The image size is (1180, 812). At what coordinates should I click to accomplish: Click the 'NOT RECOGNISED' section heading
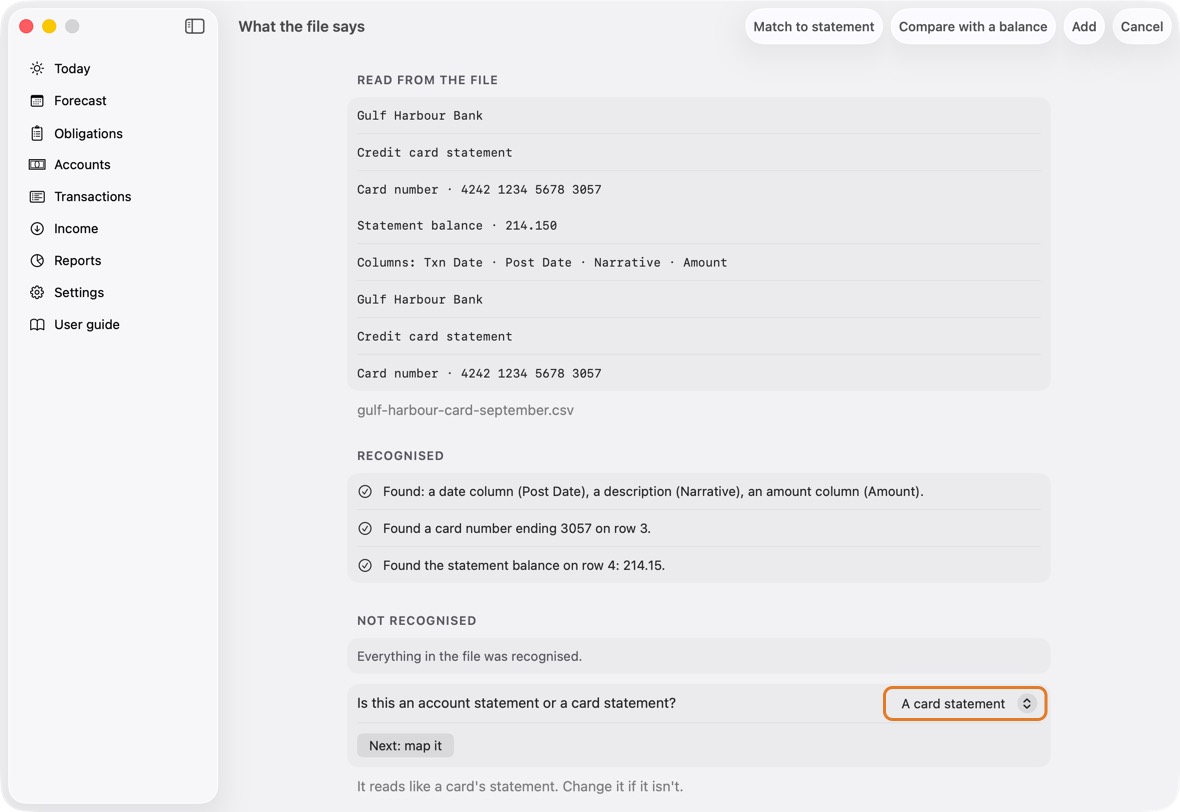tap(417, 621)
